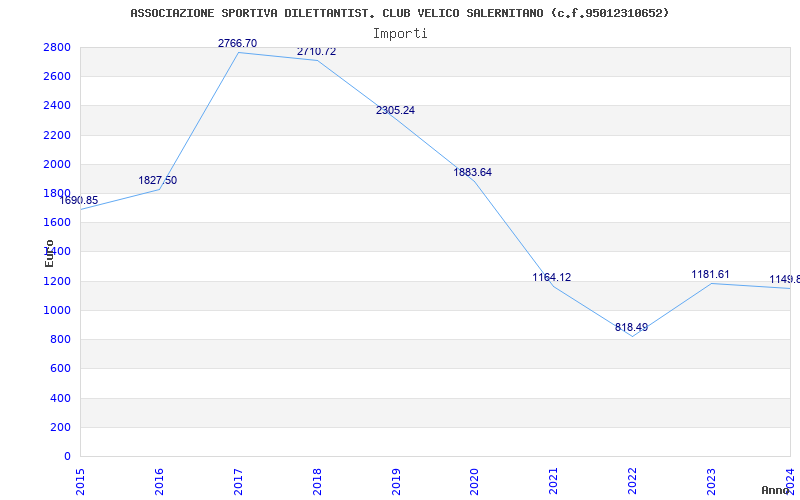Viewport: 800px width, 500px height.
Task: Click the 2710.72 data label
Action: pos(316,52)
